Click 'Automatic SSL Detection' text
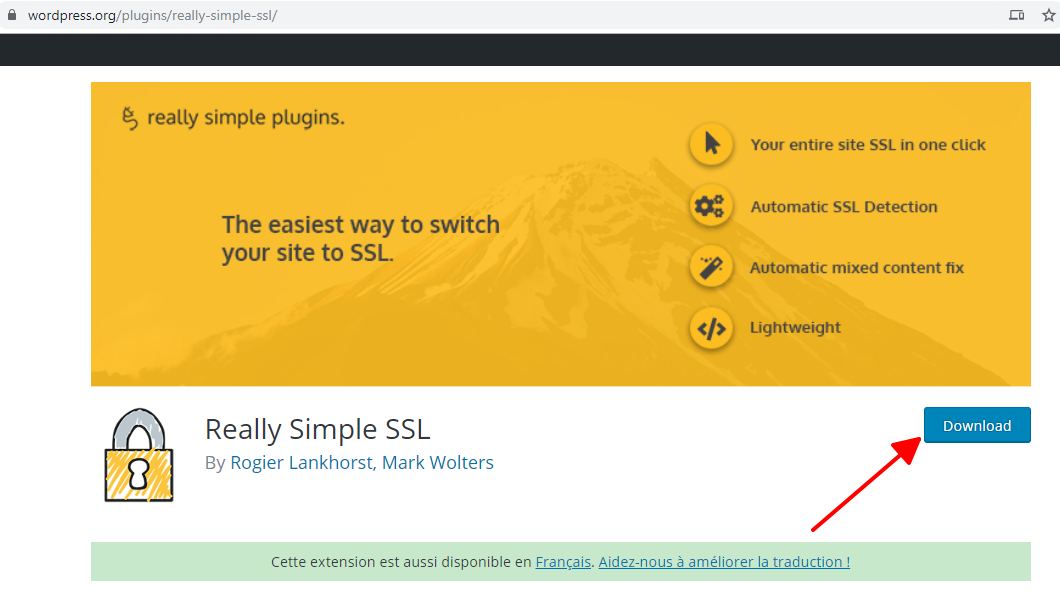This screenshot has width=1060, height=599. point(844,207)
